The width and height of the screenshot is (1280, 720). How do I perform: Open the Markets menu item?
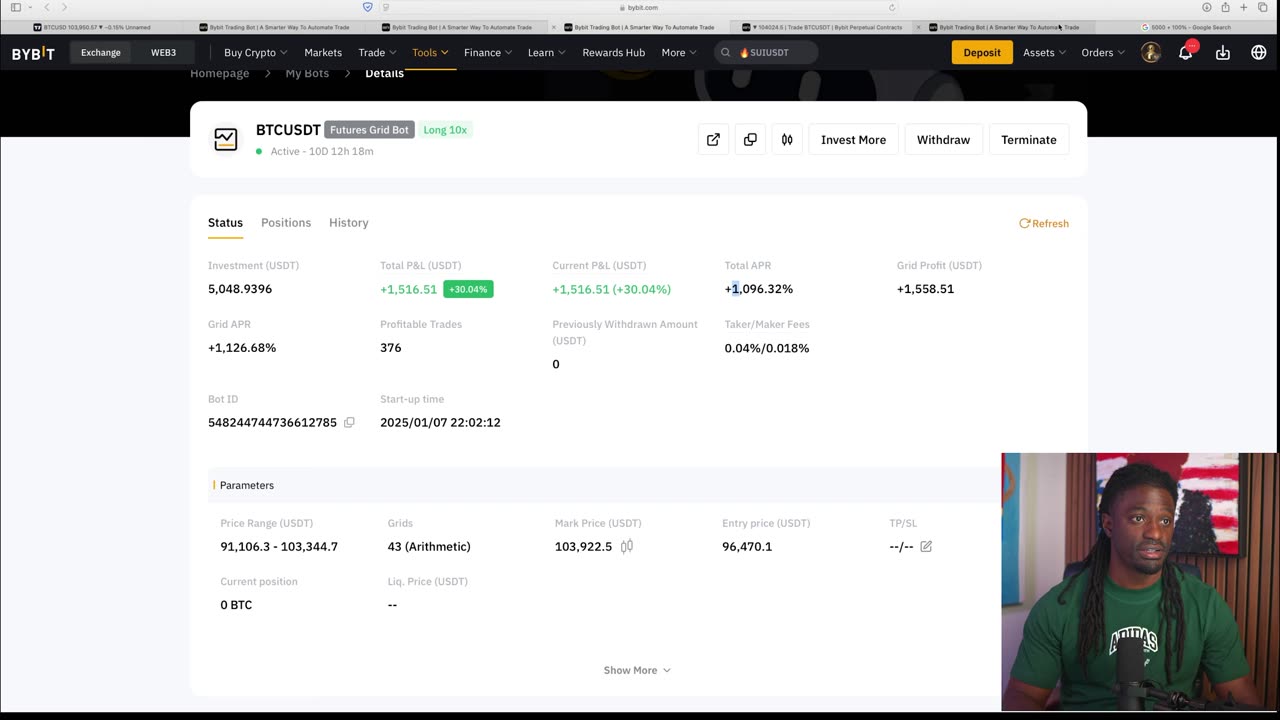(323, 52)
